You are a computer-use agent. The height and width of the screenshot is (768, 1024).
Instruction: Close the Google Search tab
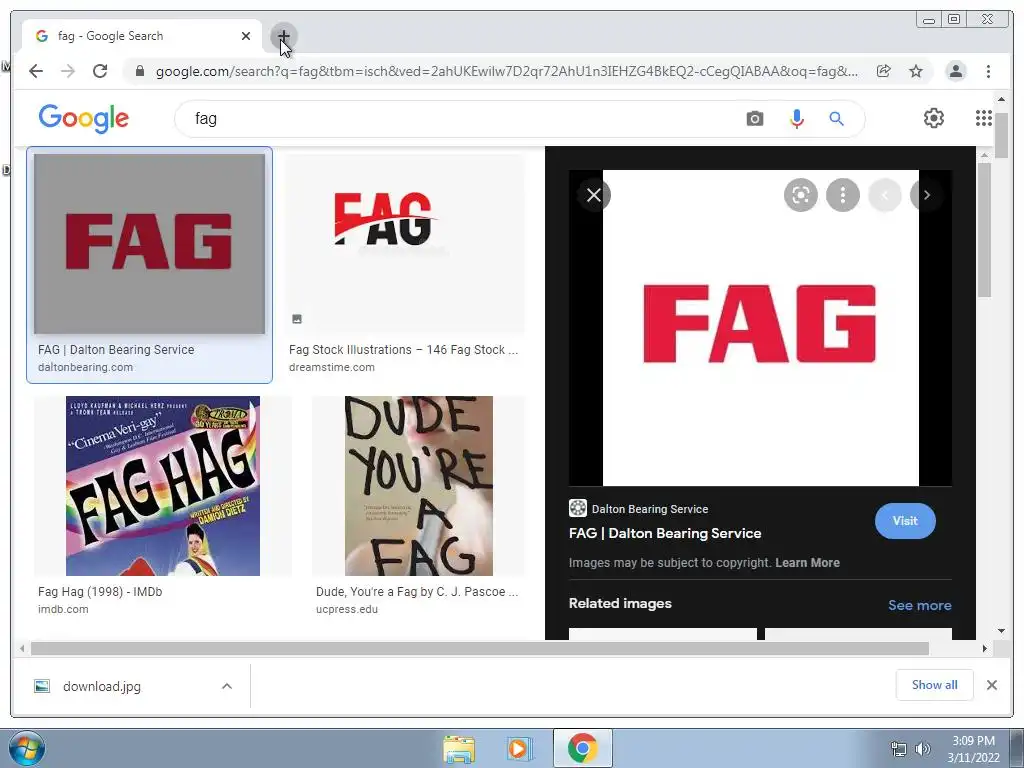pos(246,36)
